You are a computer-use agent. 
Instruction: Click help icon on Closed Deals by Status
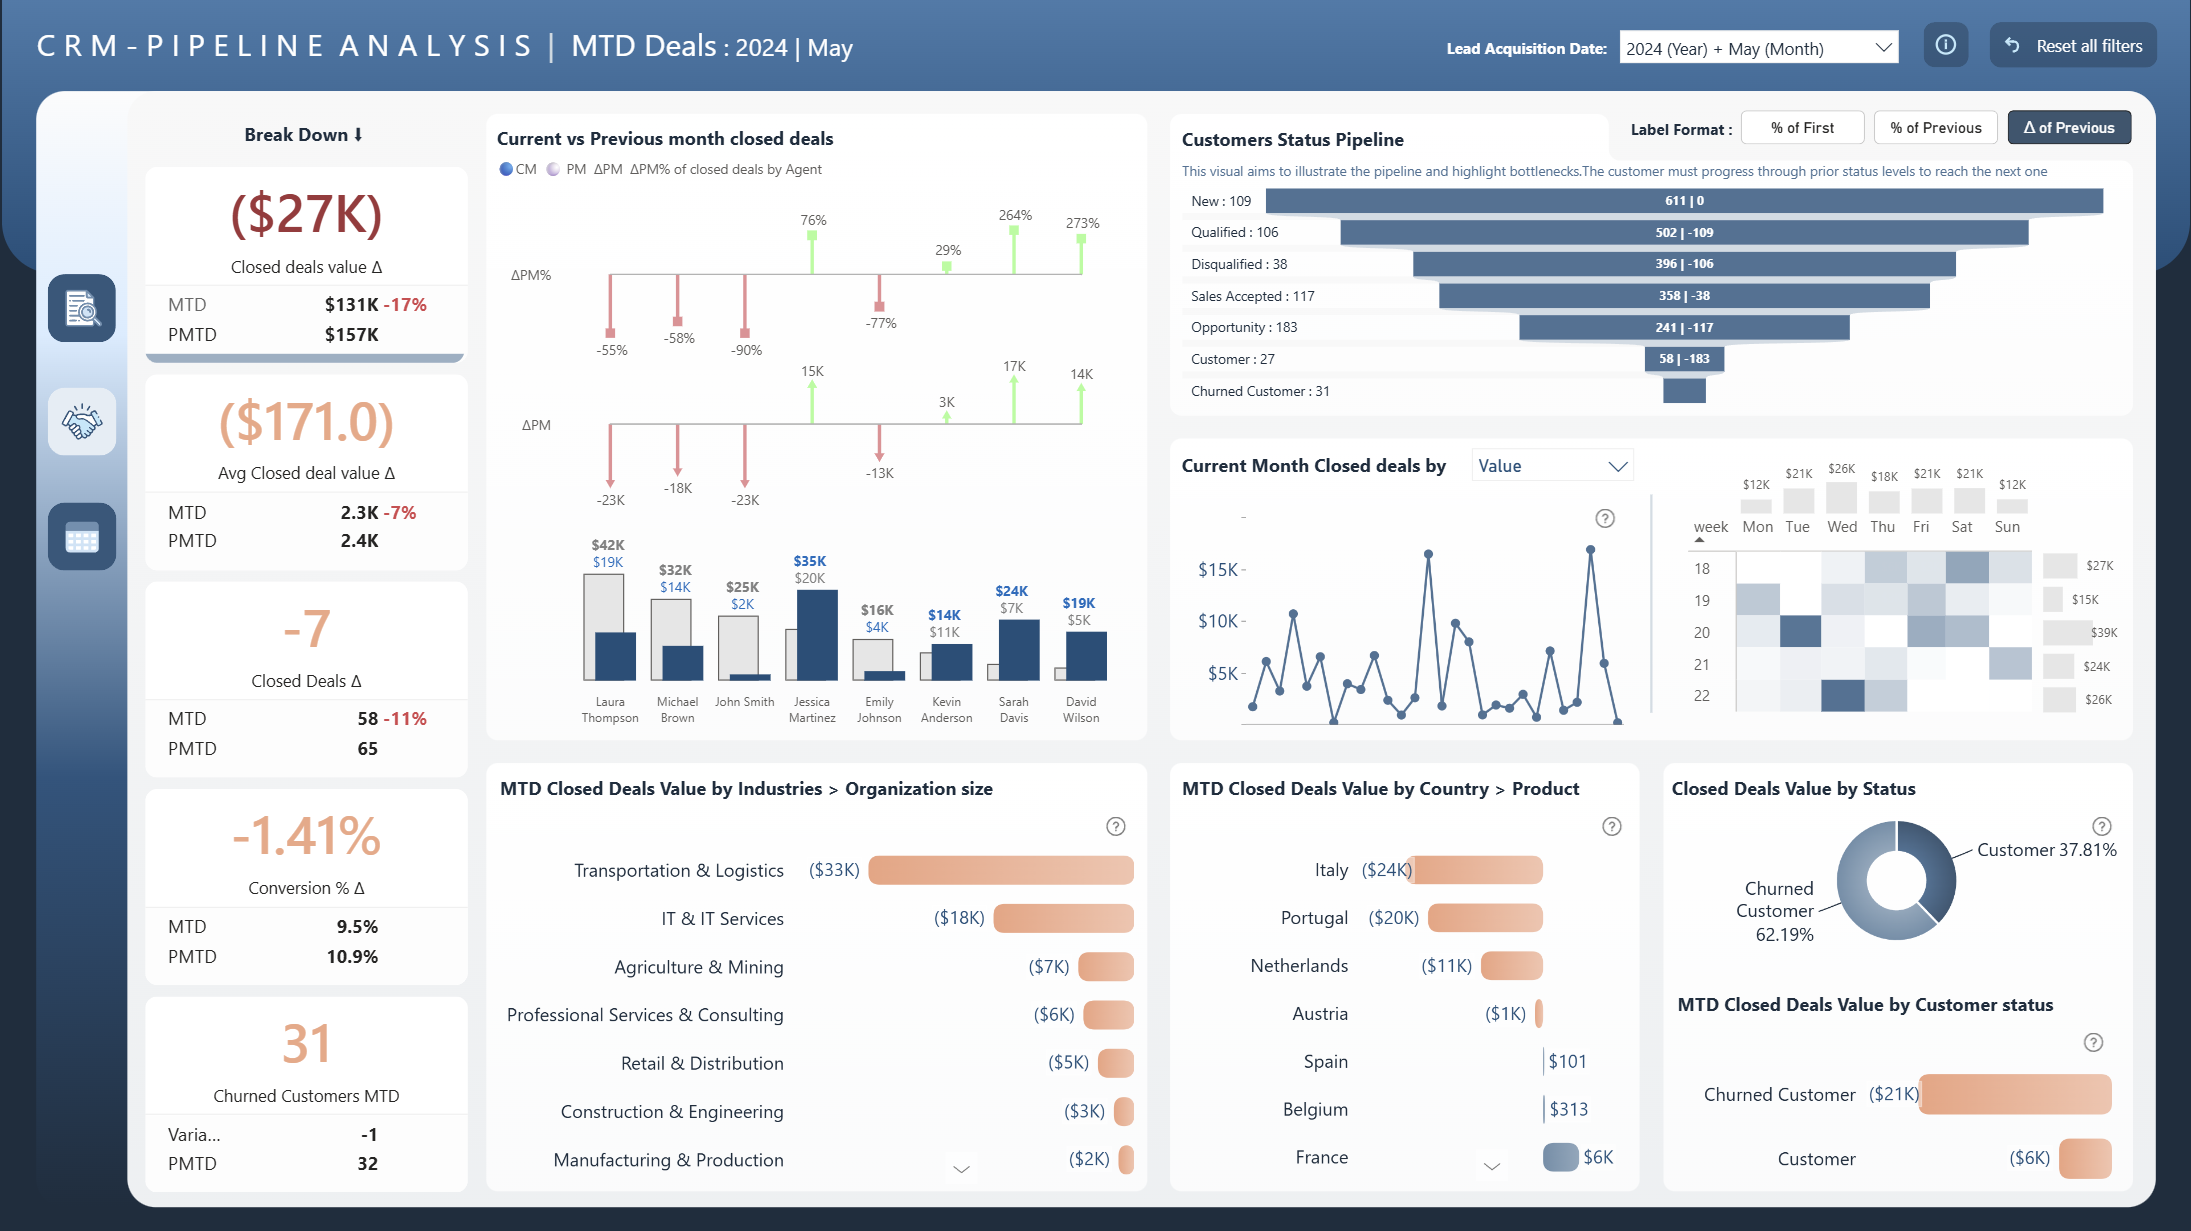point(2101,826)
